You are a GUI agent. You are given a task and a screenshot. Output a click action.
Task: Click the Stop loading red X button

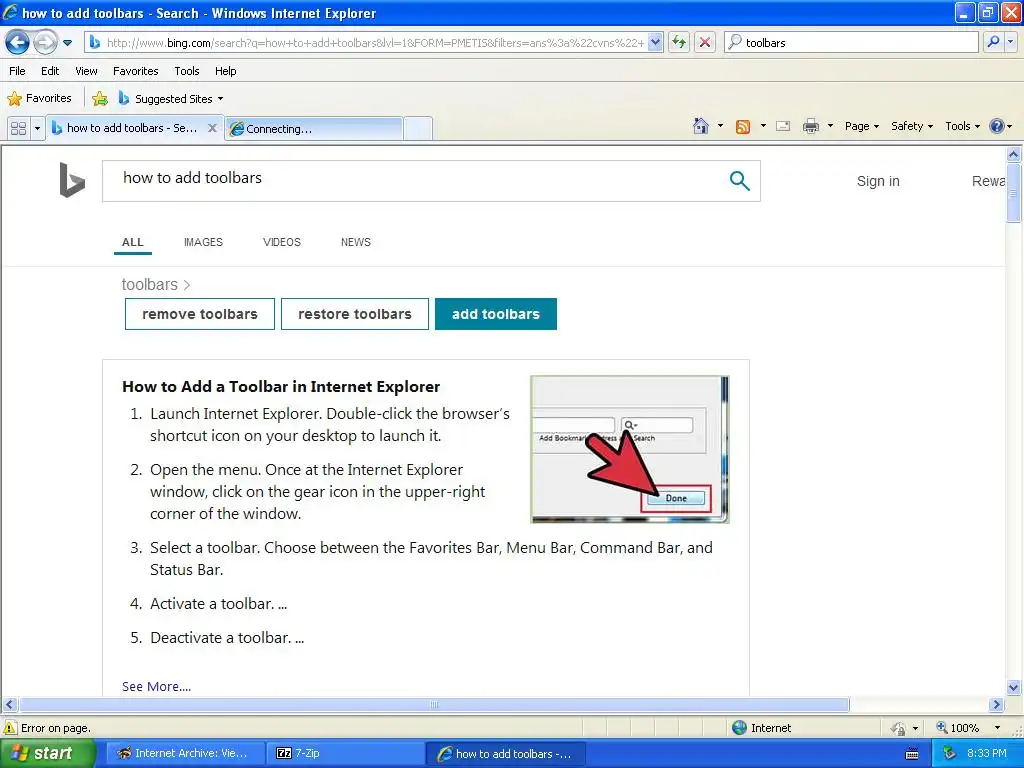pyautogui.click(x=705, y=42)
